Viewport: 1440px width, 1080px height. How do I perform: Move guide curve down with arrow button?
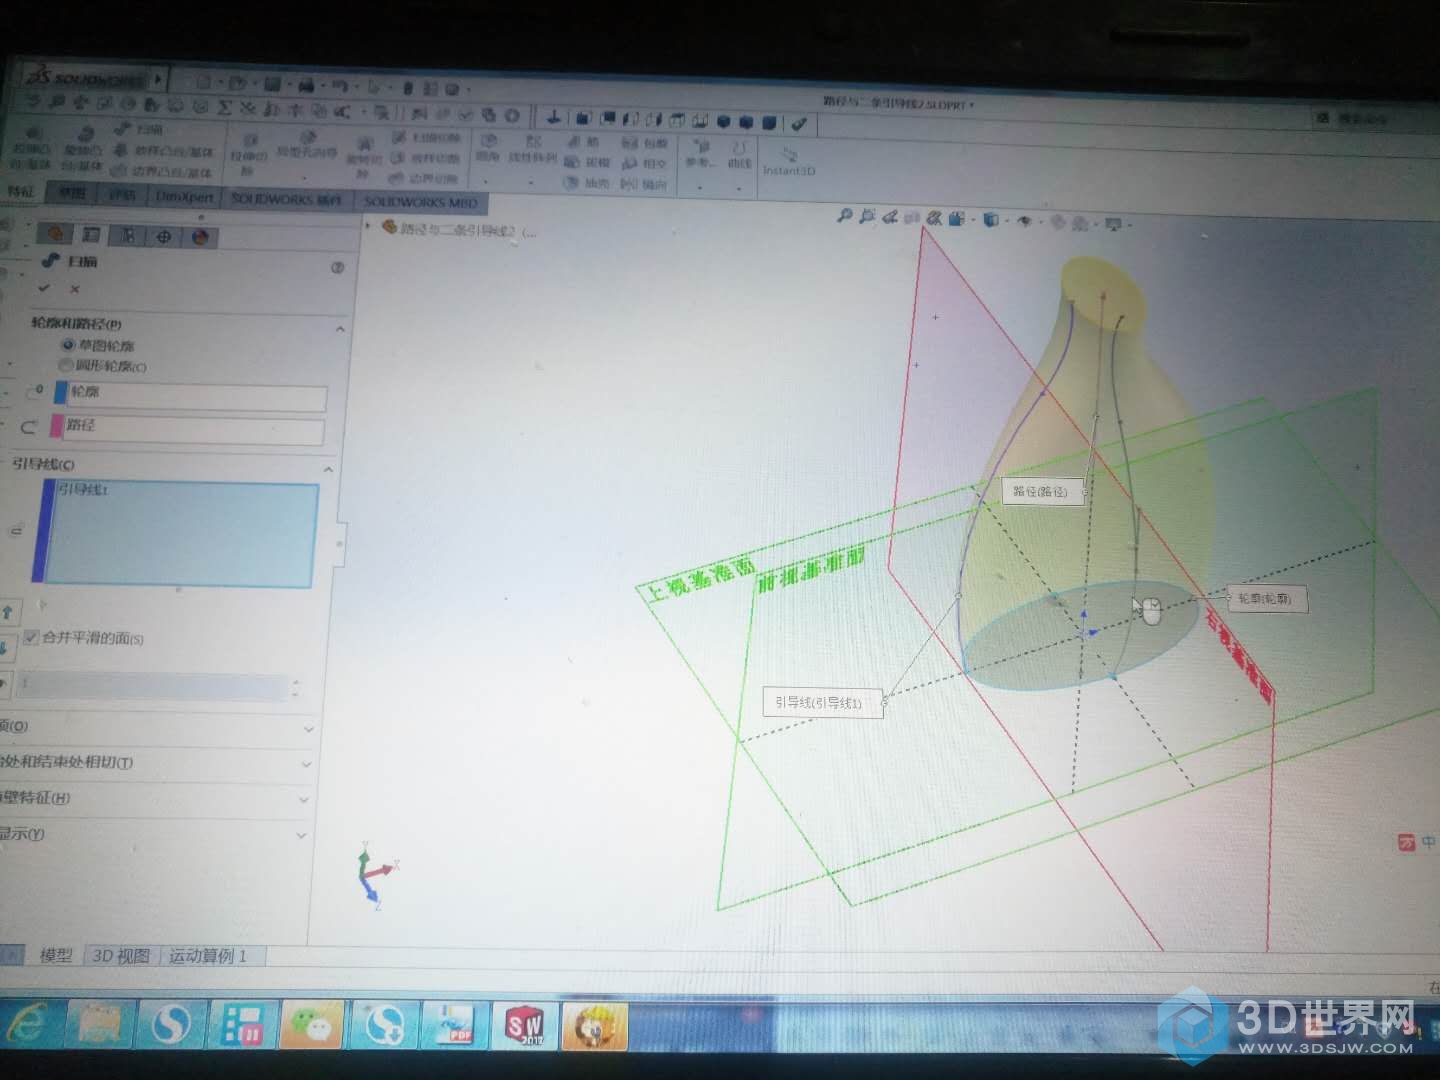[x=5, y=647]
